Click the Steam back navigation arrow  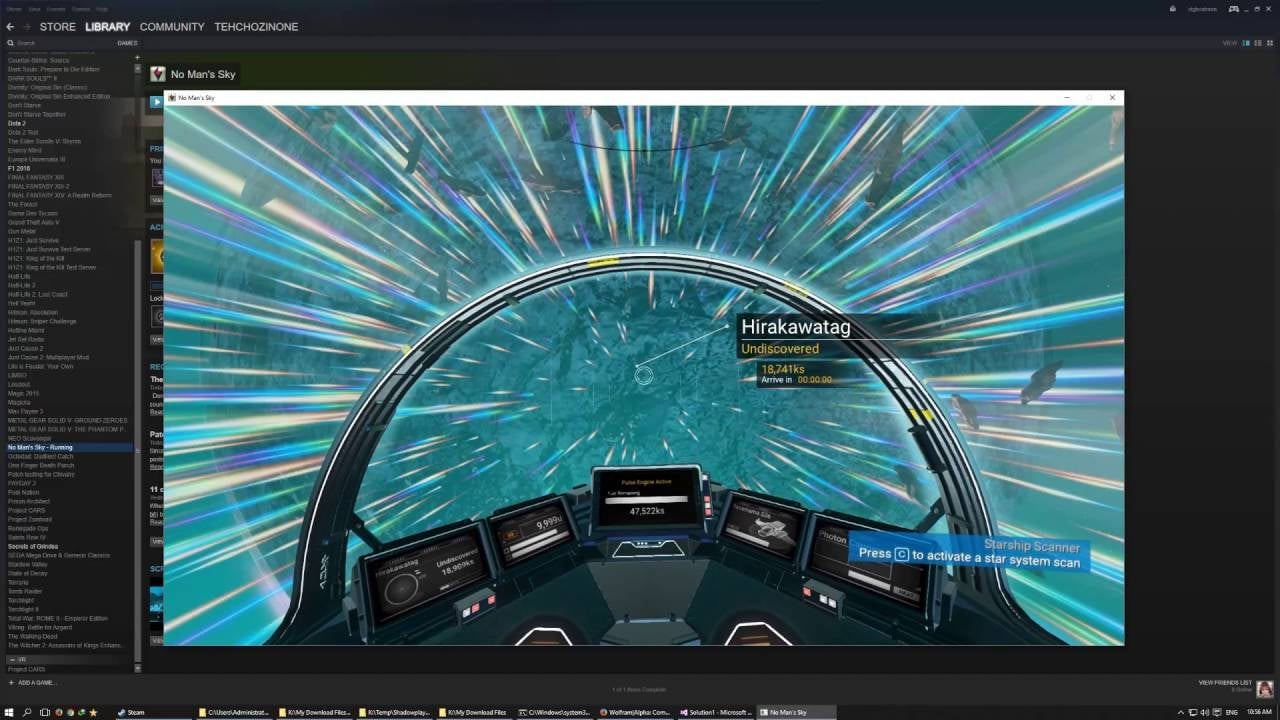[x=10, y=27]
